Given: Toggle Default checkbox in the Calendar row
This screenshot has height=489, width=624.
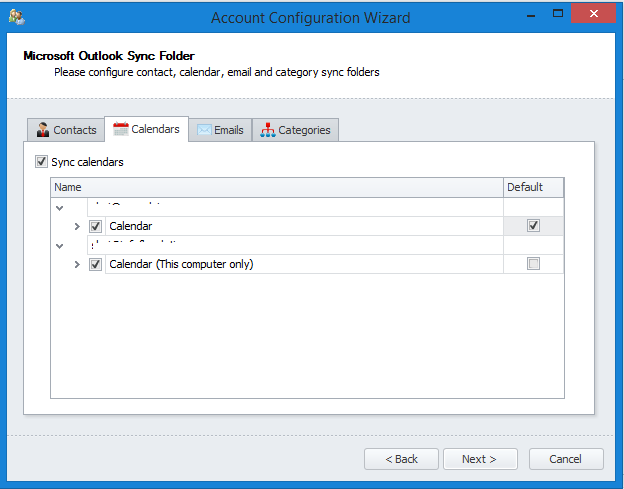Looking at the screenshot, I should 533,226.
